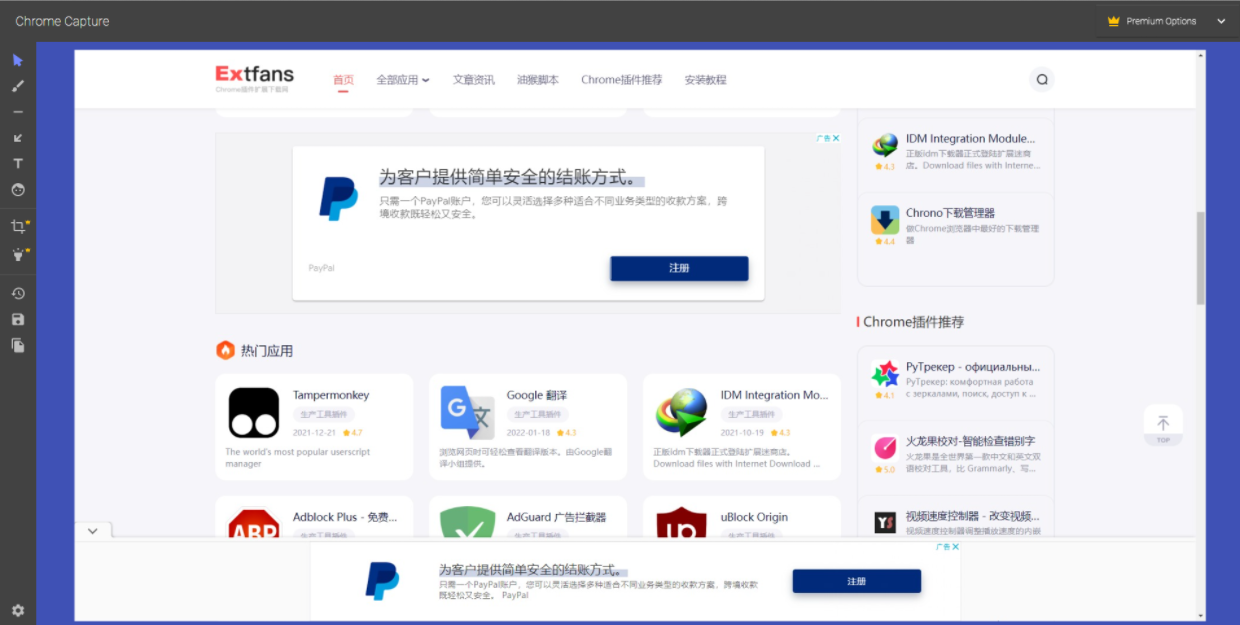Click the 热门应用 flame icon
The image size is (1240, 625).
(225, 350)
